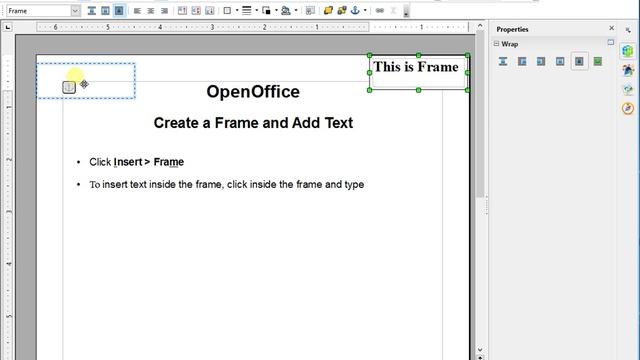Click the 'Click Insert > Frame' bullet
The image size is (640, 360).
tap(136, 162)
